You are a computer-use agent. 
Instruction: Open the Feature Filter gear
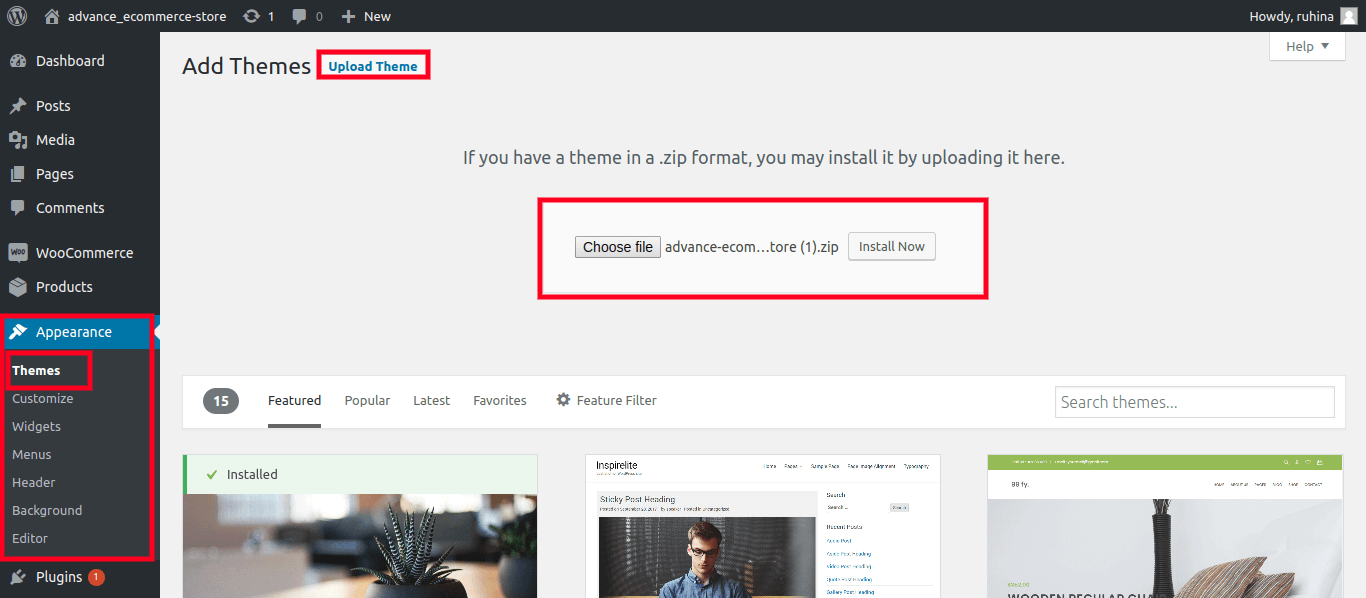[564, 400]
